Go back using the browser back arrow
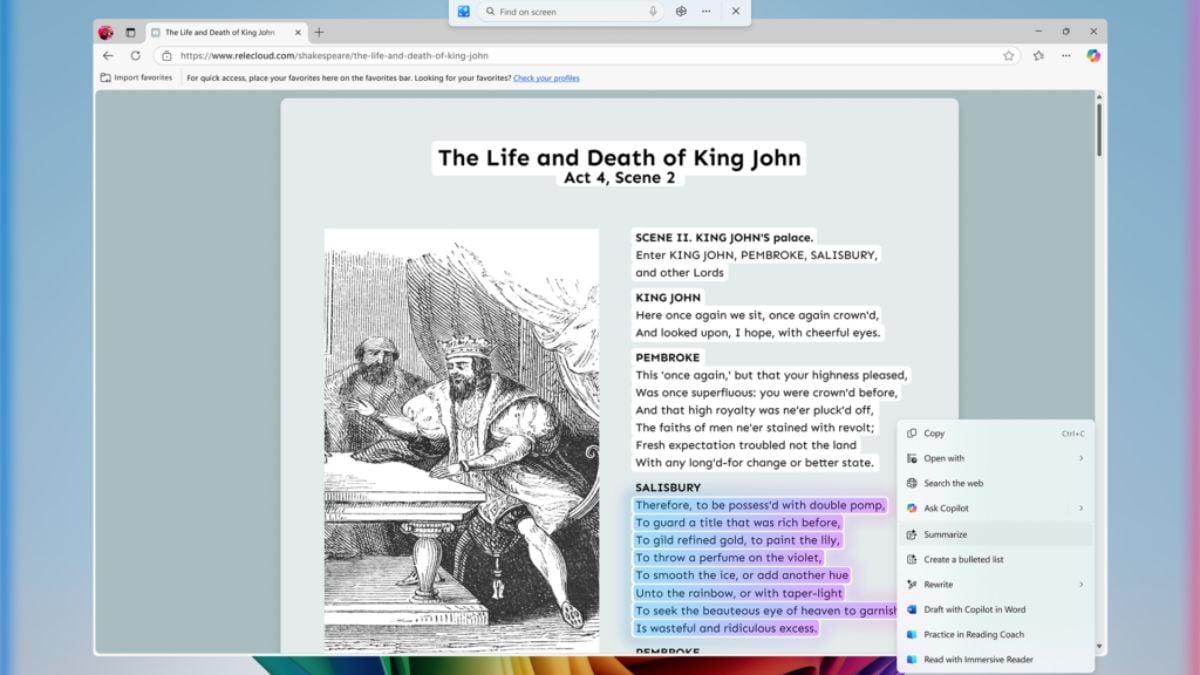 [108, 56]
